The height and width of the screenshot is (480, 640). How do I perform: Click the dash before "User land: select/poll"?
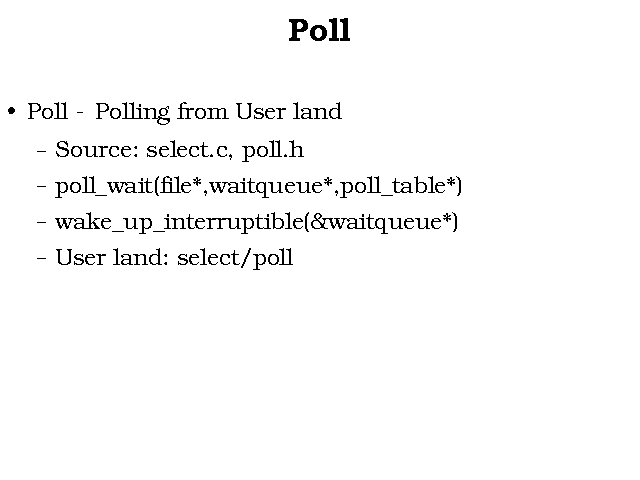(x=40, y=259)
